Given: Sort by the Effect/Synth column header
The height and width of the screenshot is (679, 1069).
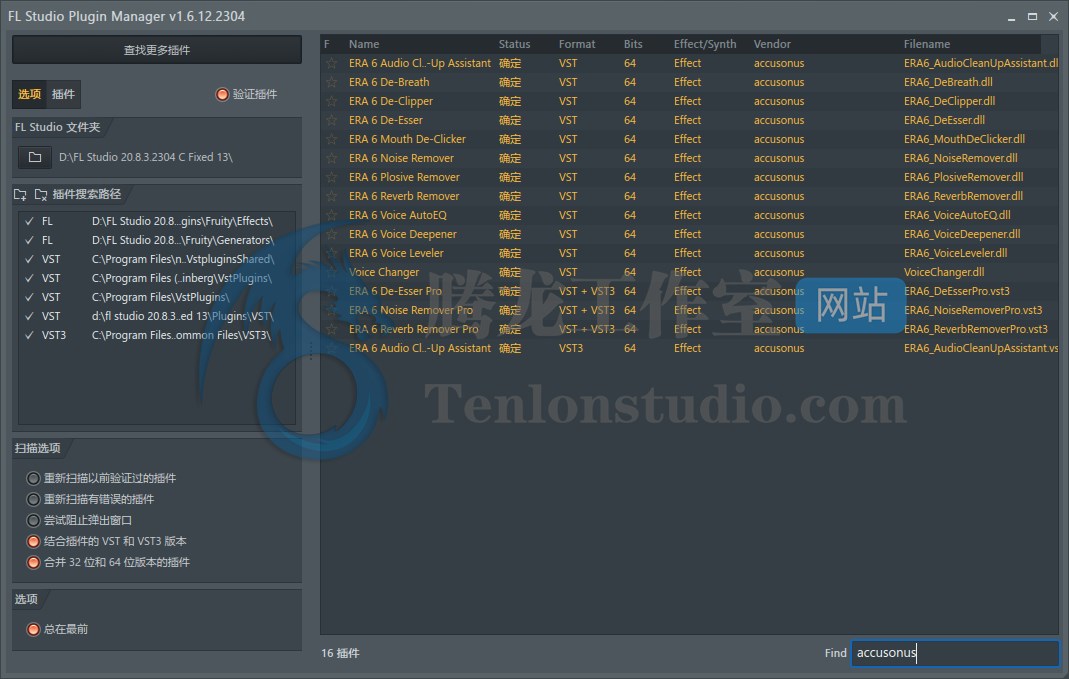Looking at the screenshot, I should tap(705, 44).
